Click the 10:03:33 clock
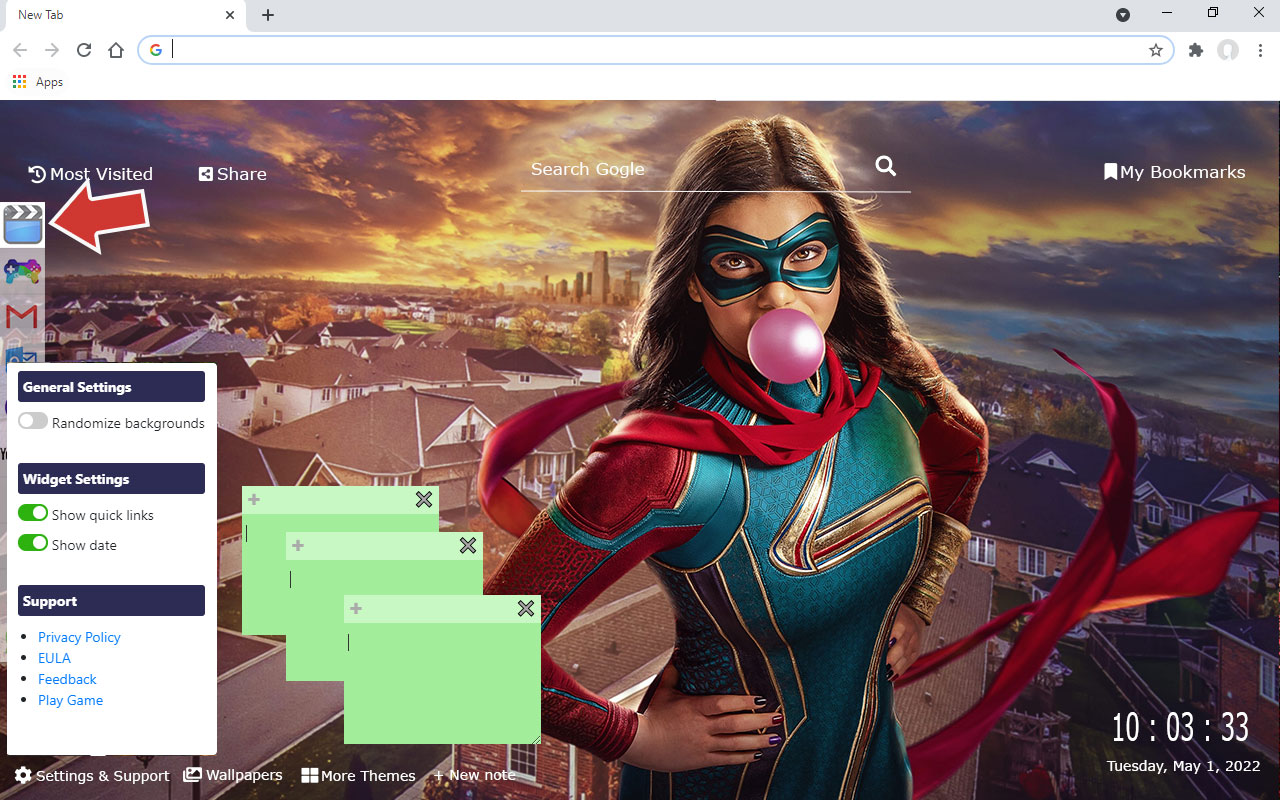 pyautogui.click(x=1180, y=728)
